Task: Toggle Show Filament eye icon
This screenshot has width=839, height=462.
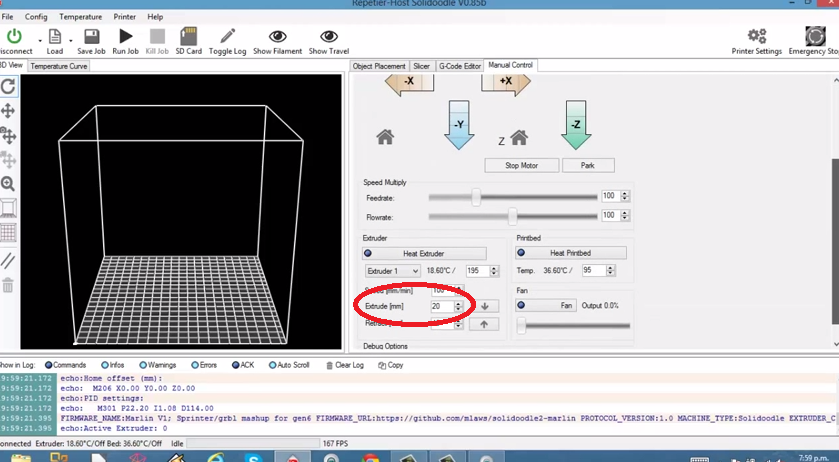Action: click(x=277, y=36)
